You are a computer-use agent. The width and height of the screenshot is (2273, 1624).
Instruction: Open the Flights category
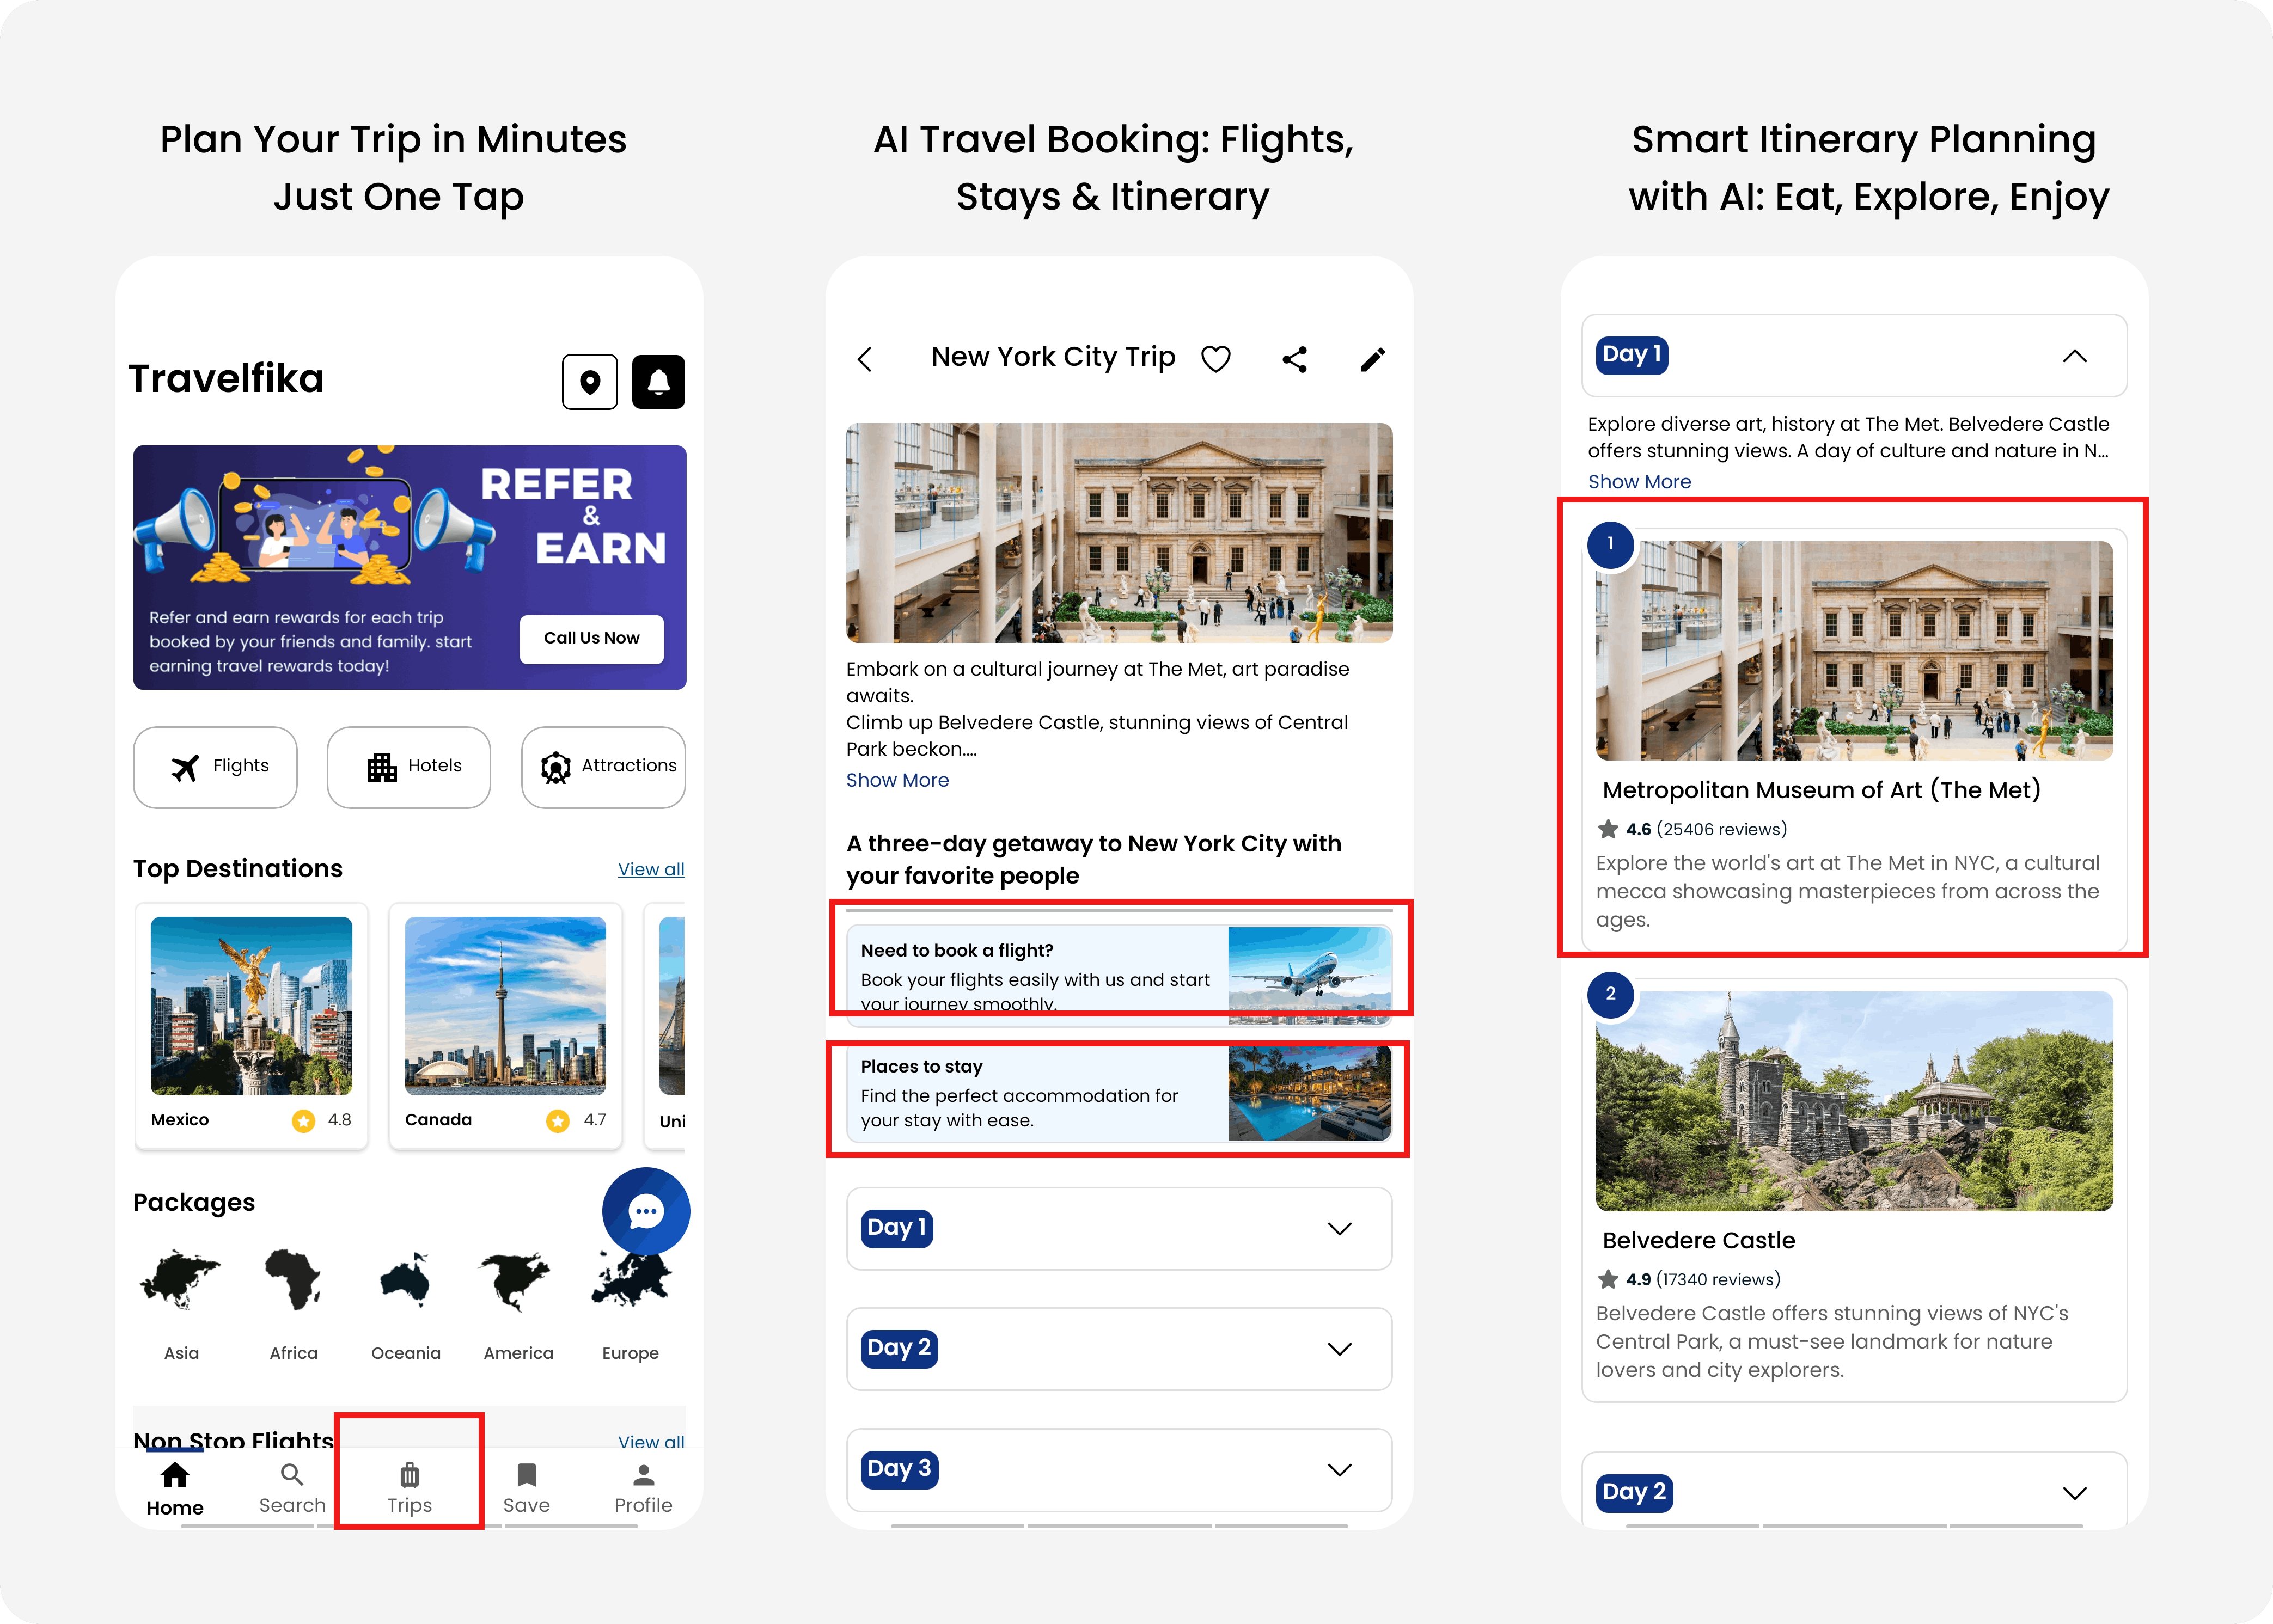click(x=215, y=767)
